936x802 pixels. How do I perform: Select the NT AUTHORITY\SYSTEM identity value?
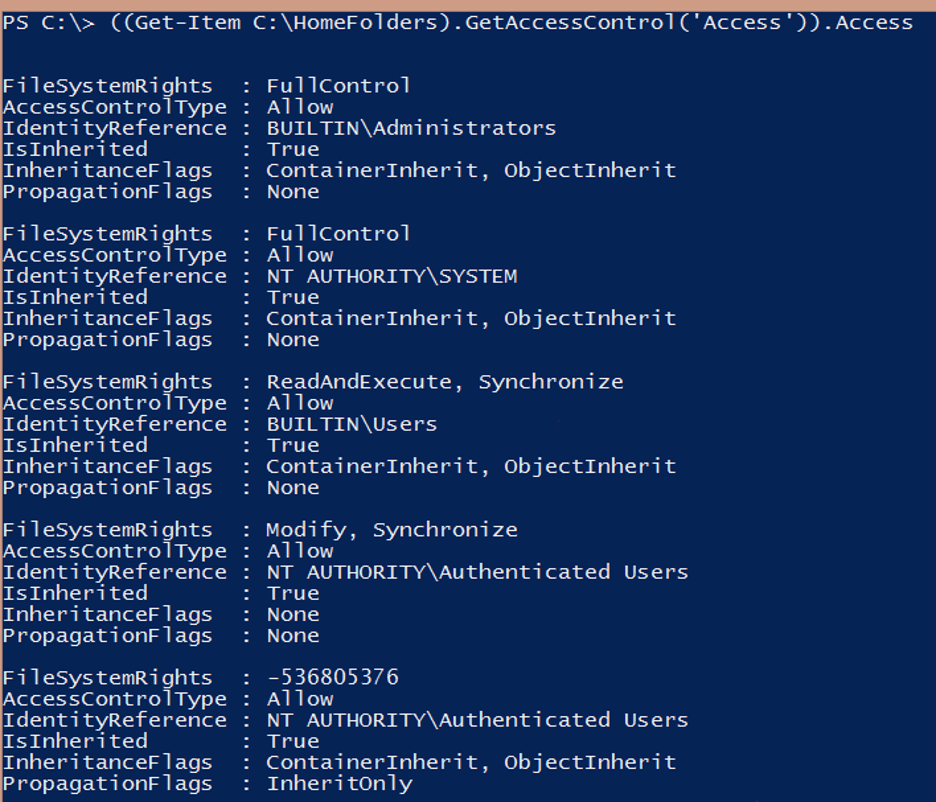pyautogui.click(x=391, y=276)
